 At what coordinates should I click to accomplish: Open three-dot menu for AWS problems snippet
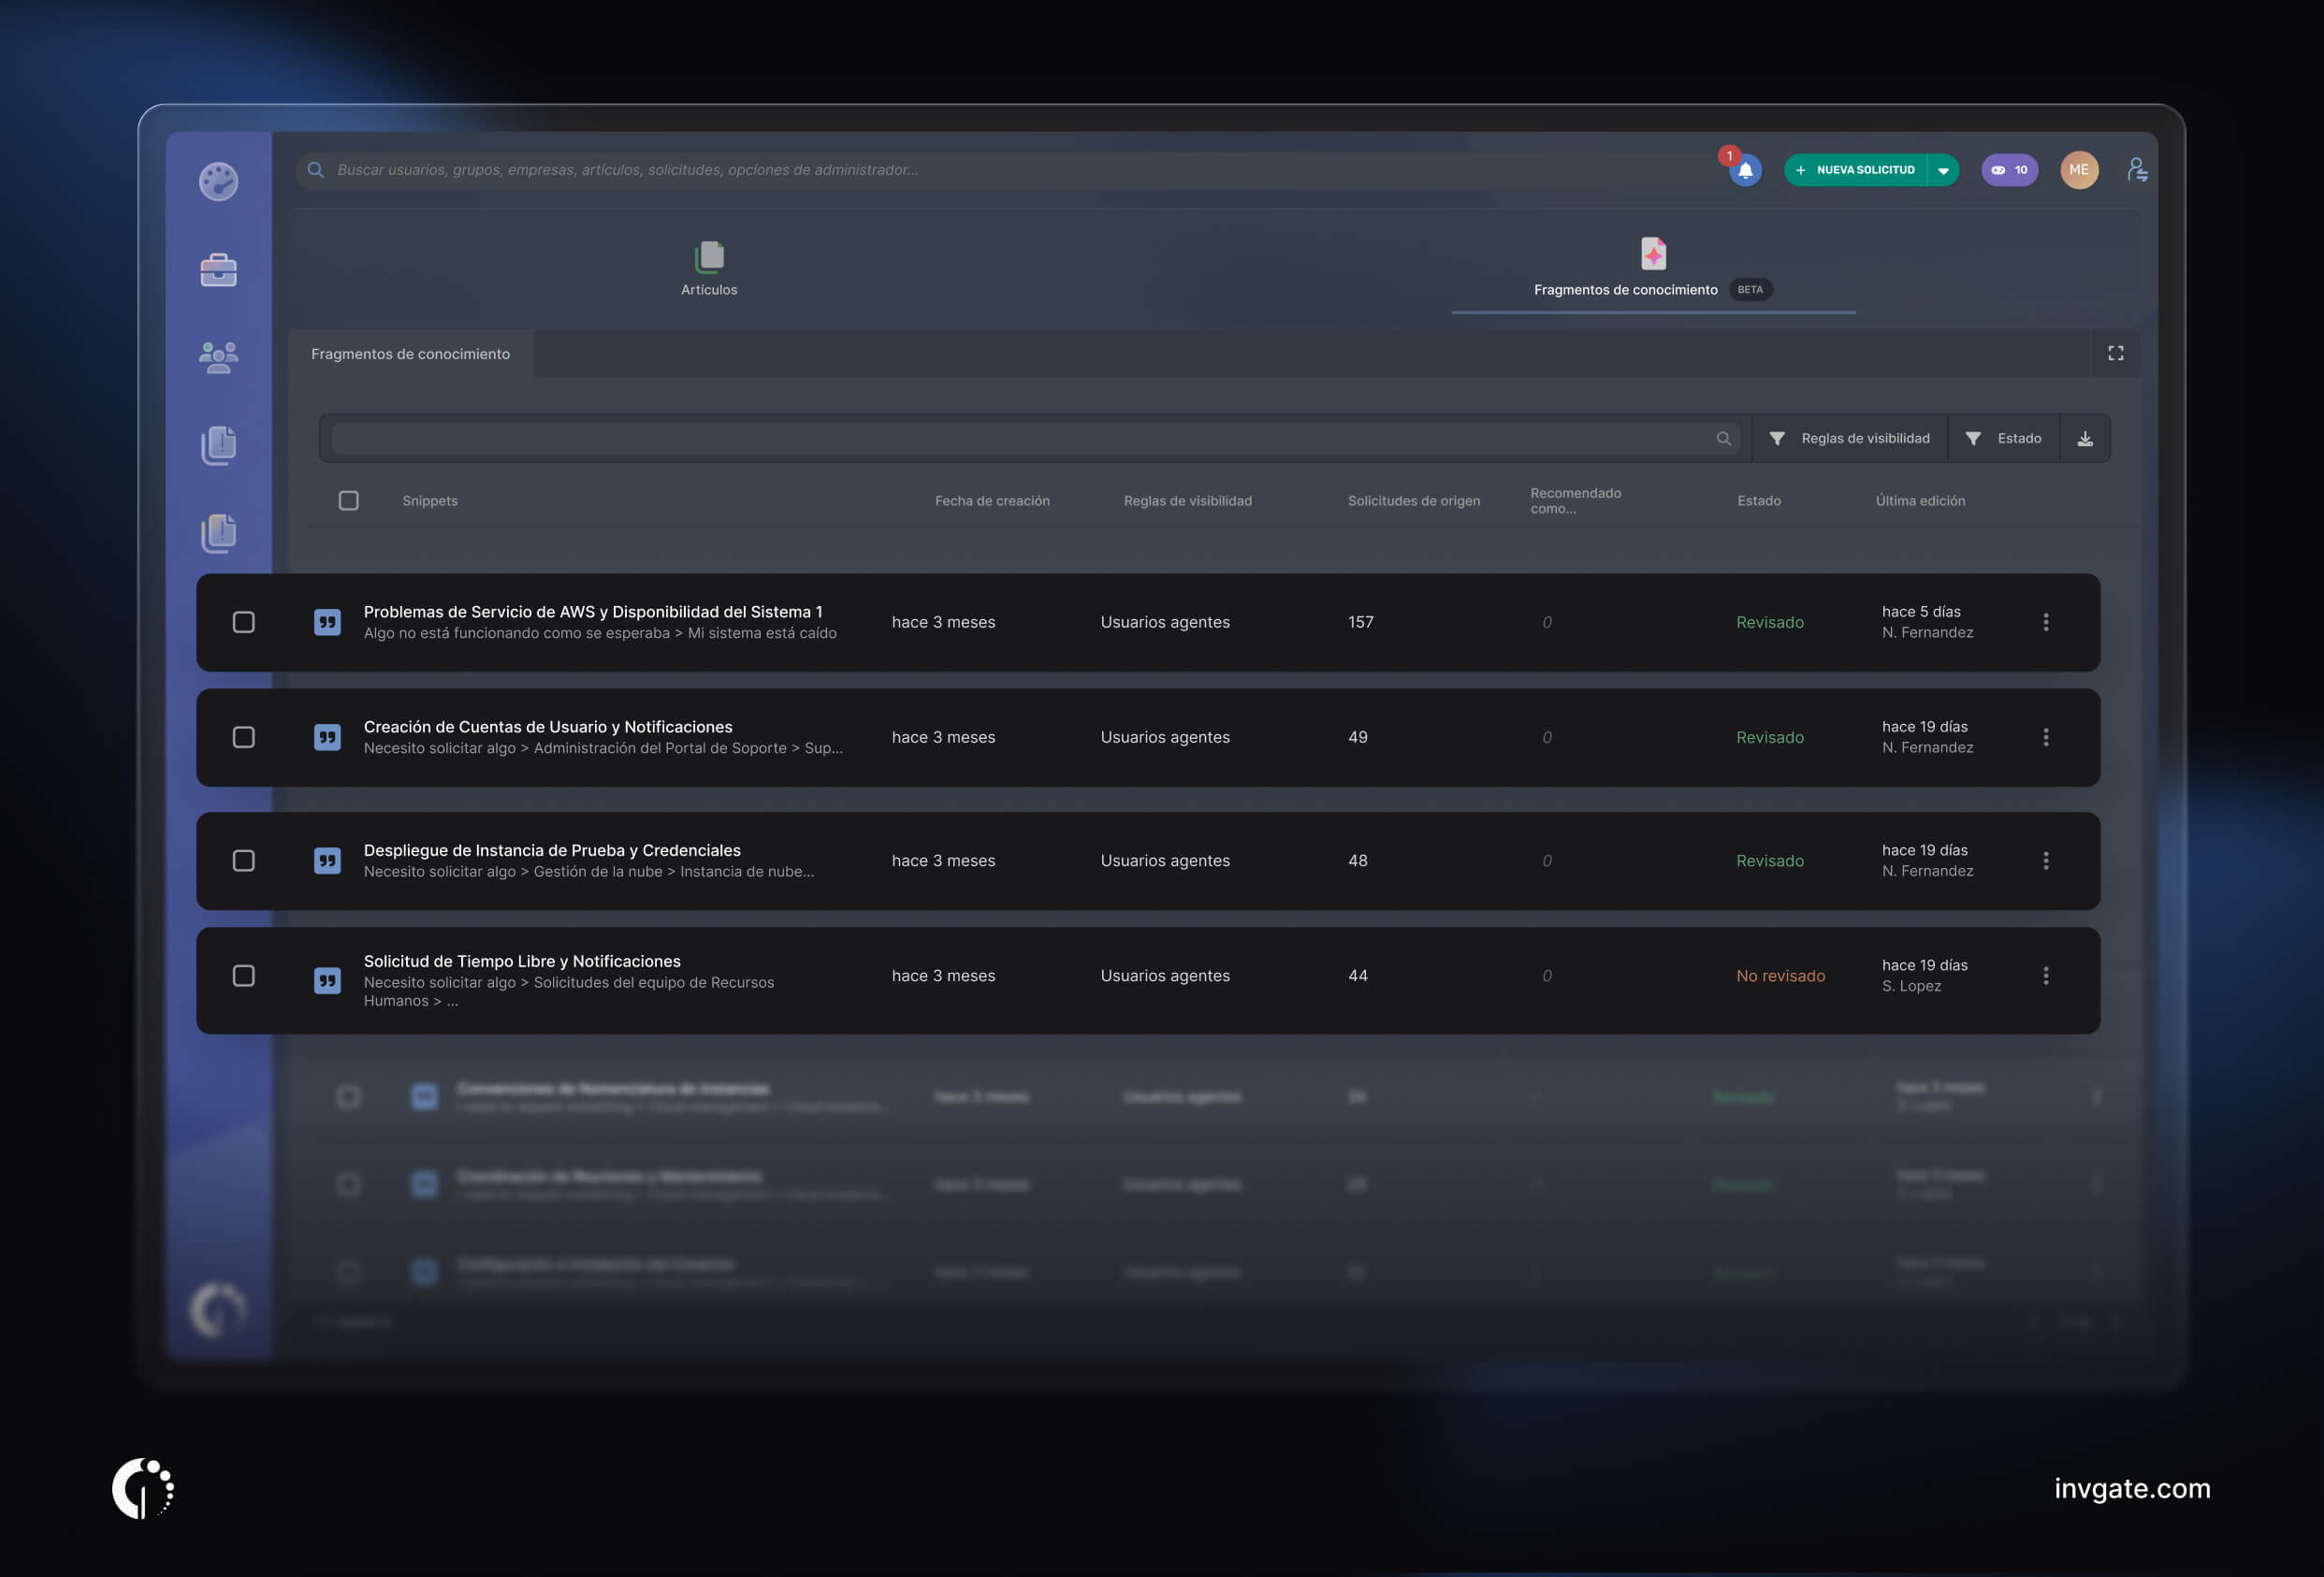point(2046,622)
